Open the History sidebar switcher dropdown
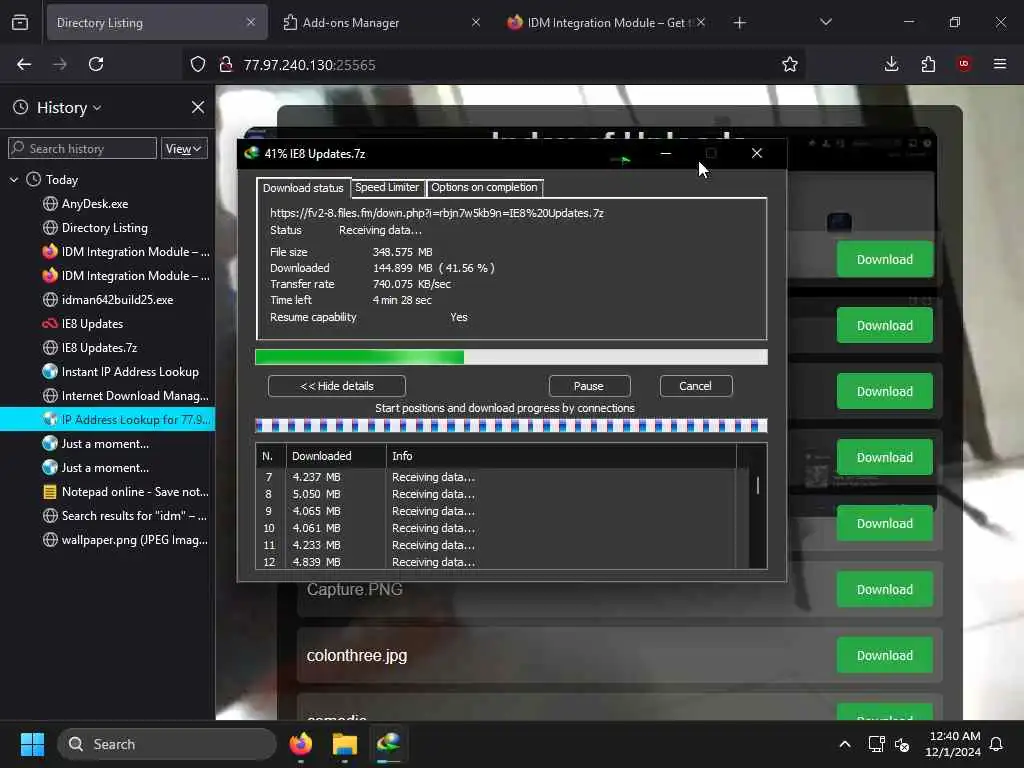Image resolution: width=1024 pixels, height=768 pixels. point(69,108)
